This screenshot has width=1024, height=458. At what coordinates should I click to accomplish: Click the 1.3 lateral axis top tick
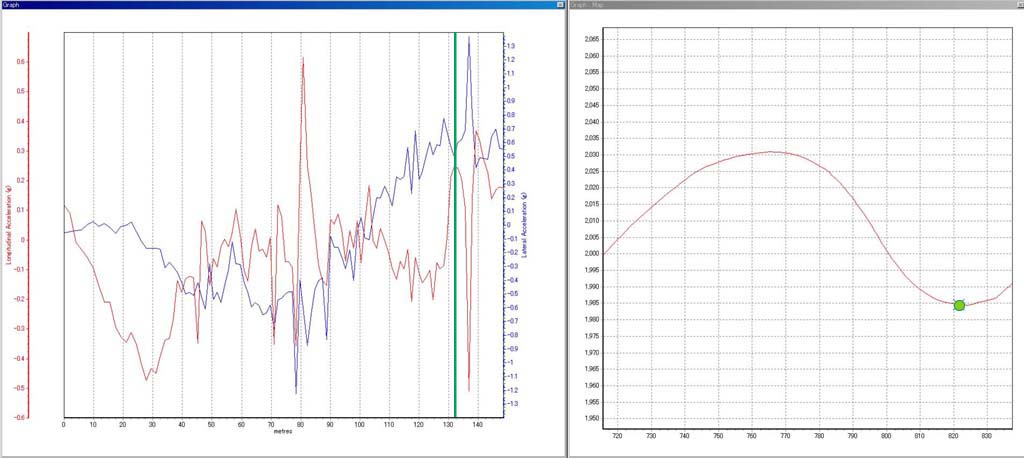pos(511,46)
